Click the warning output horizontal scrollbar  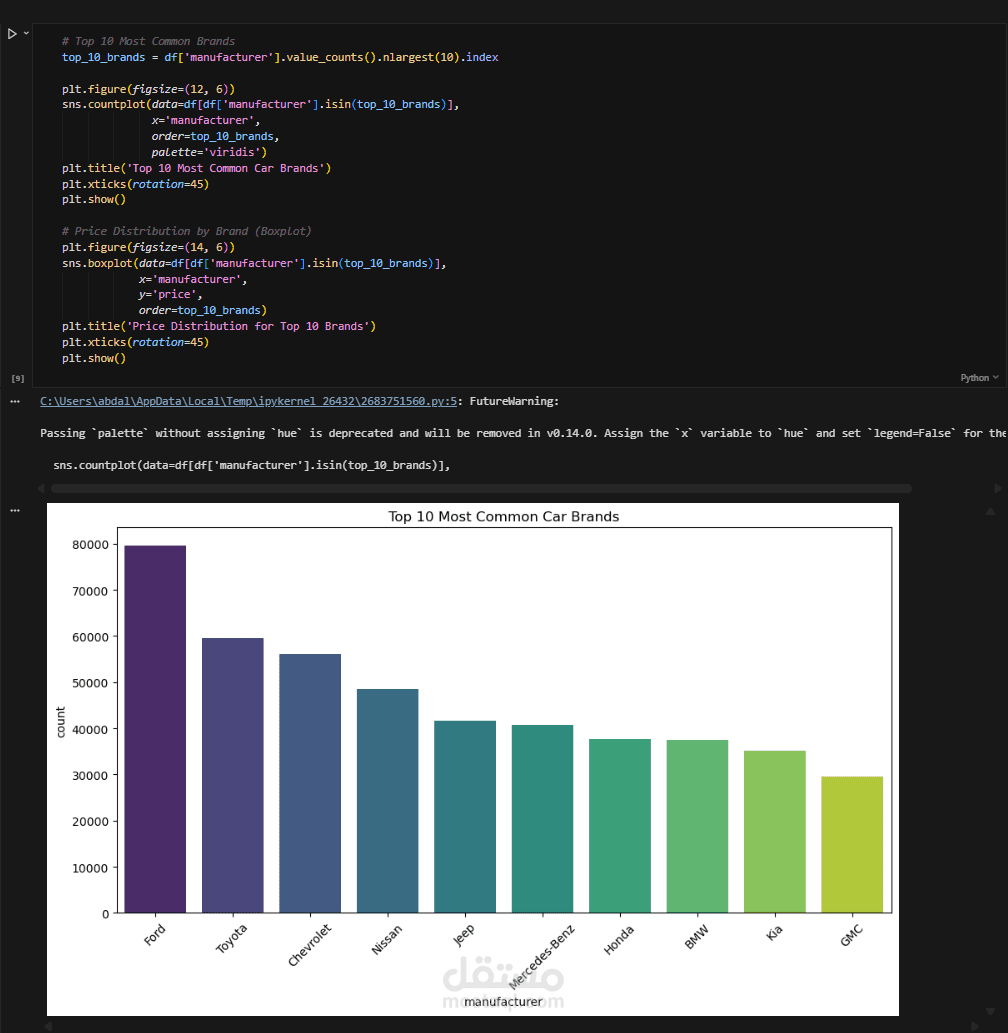(x=481, y=488)
